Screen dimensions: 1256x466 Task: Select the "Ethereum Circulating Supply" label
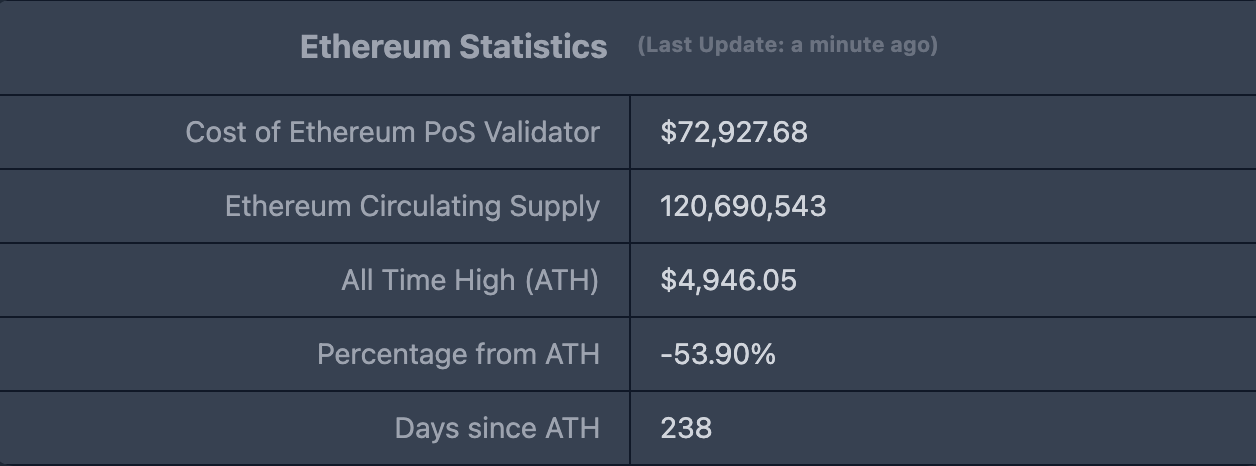[412, 206]
